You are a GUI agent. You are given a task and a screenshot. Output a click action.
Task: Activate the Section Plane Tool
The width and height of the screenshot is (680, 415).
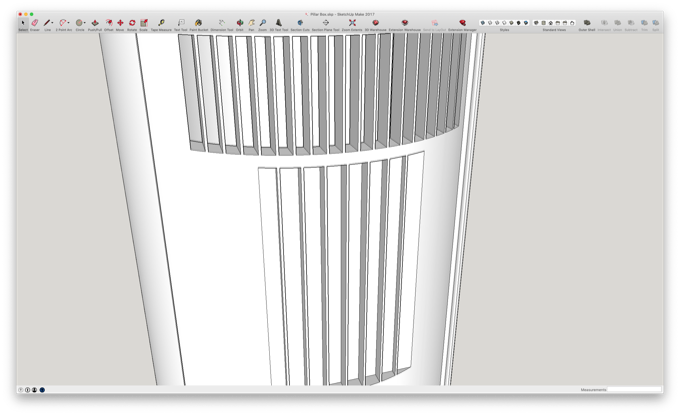326,23
